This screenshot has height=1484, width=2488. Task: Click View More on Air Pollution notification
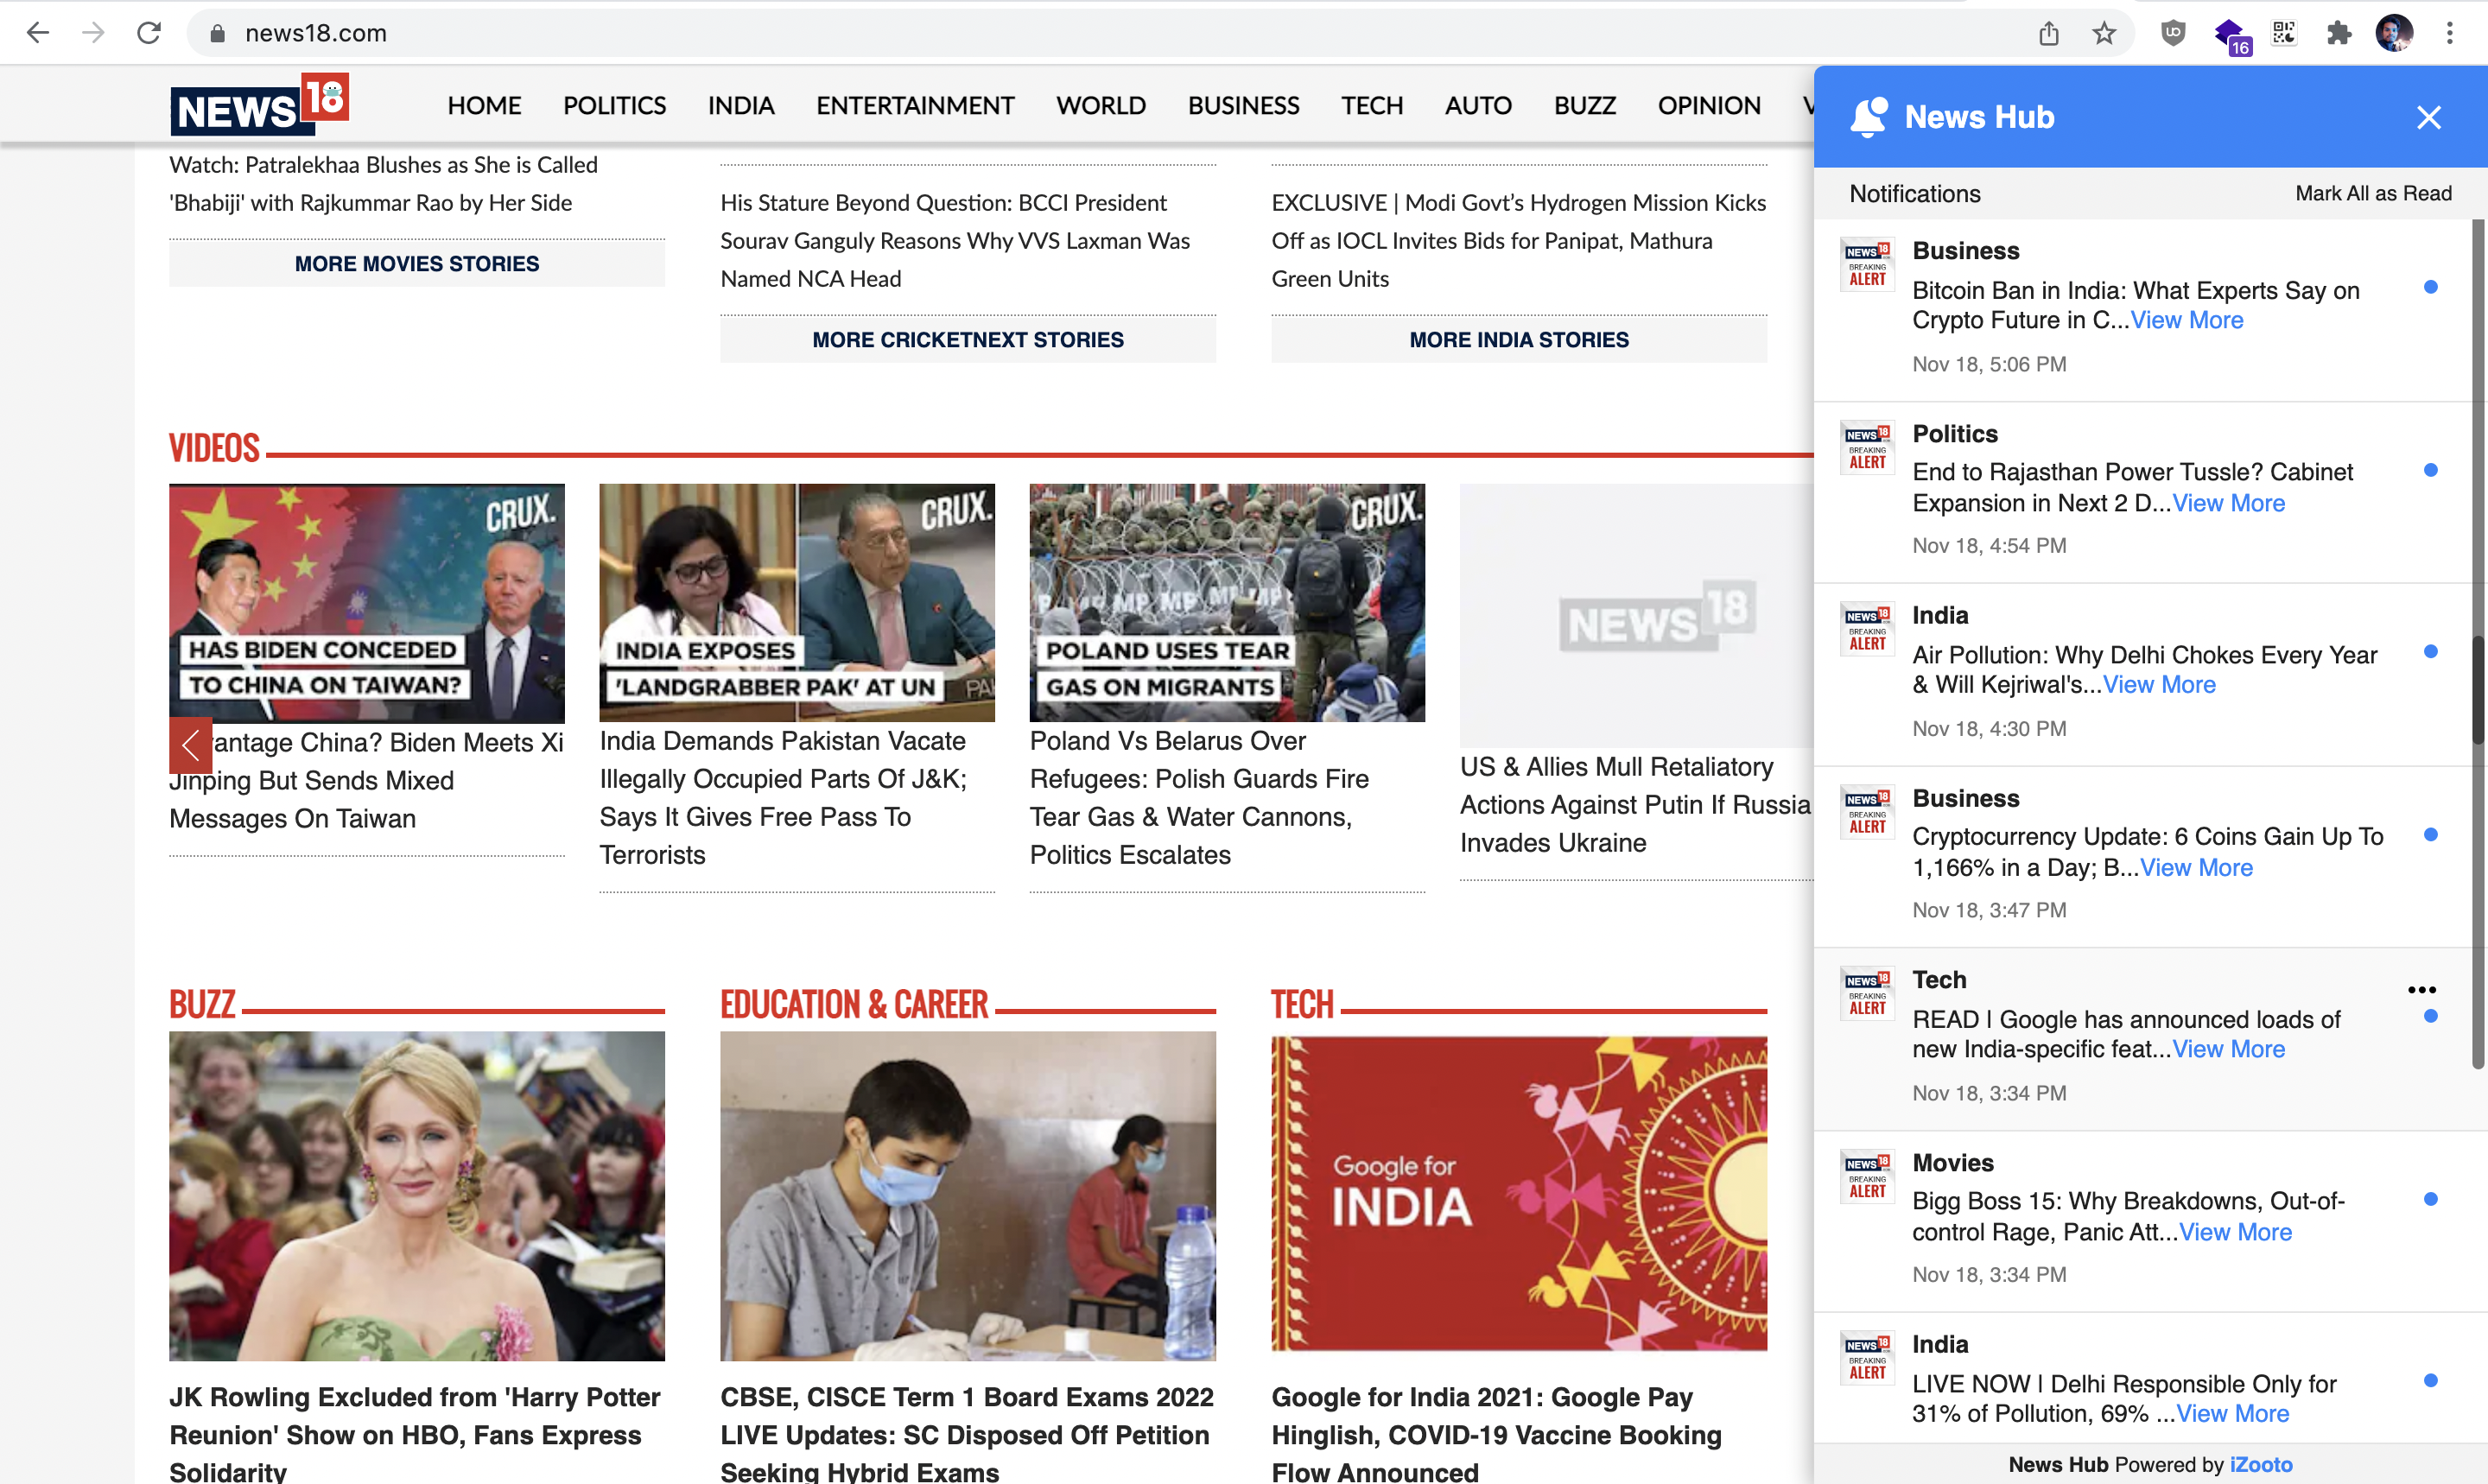tap(2159, 685)
